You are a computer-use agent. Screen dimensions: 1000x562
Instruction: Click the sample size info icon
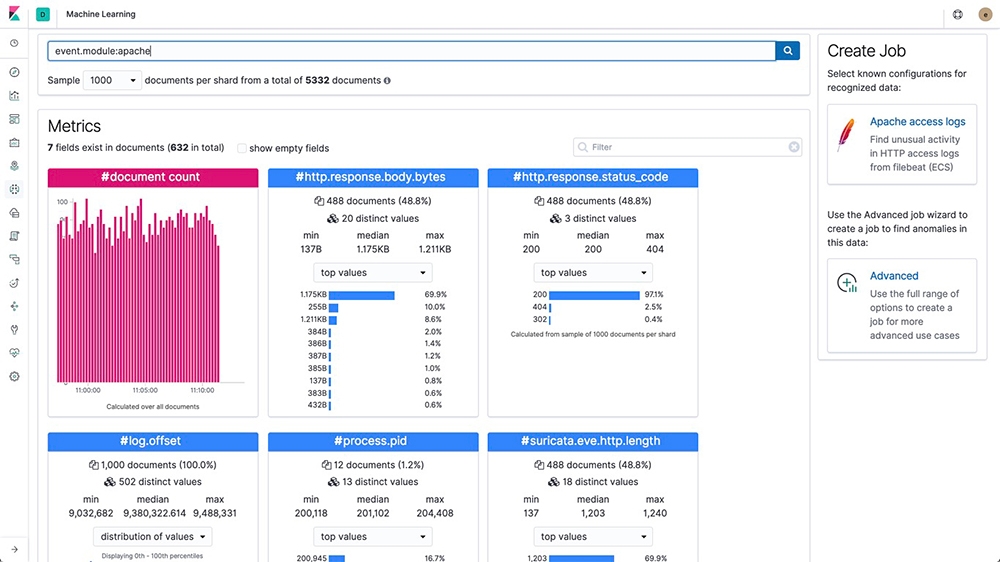tap(387, 80)
